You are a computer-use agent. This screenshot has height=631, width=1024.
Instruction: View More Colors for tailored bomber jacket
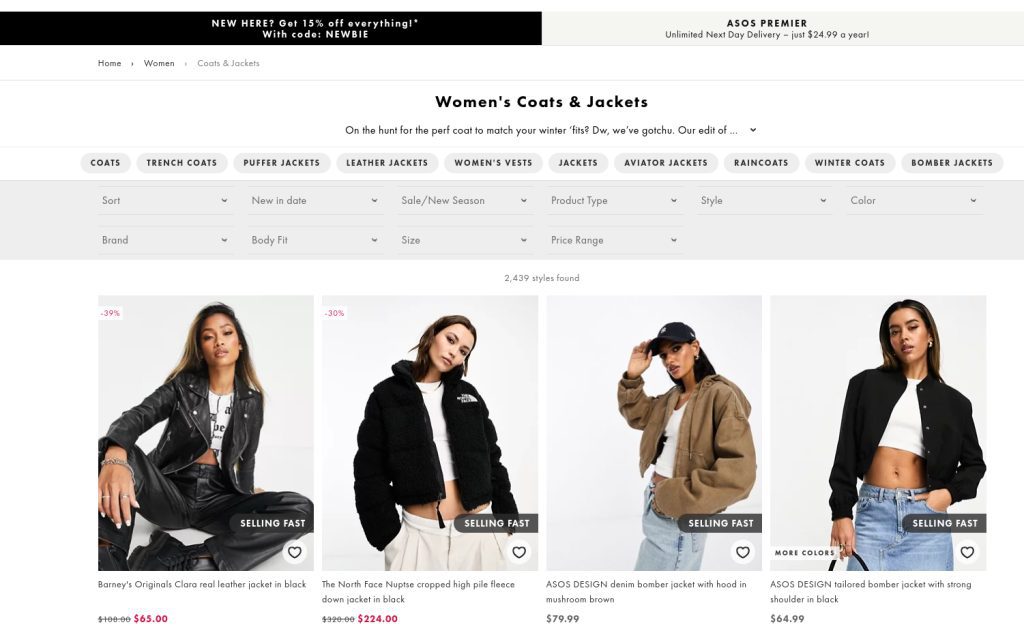pos(805,553)
